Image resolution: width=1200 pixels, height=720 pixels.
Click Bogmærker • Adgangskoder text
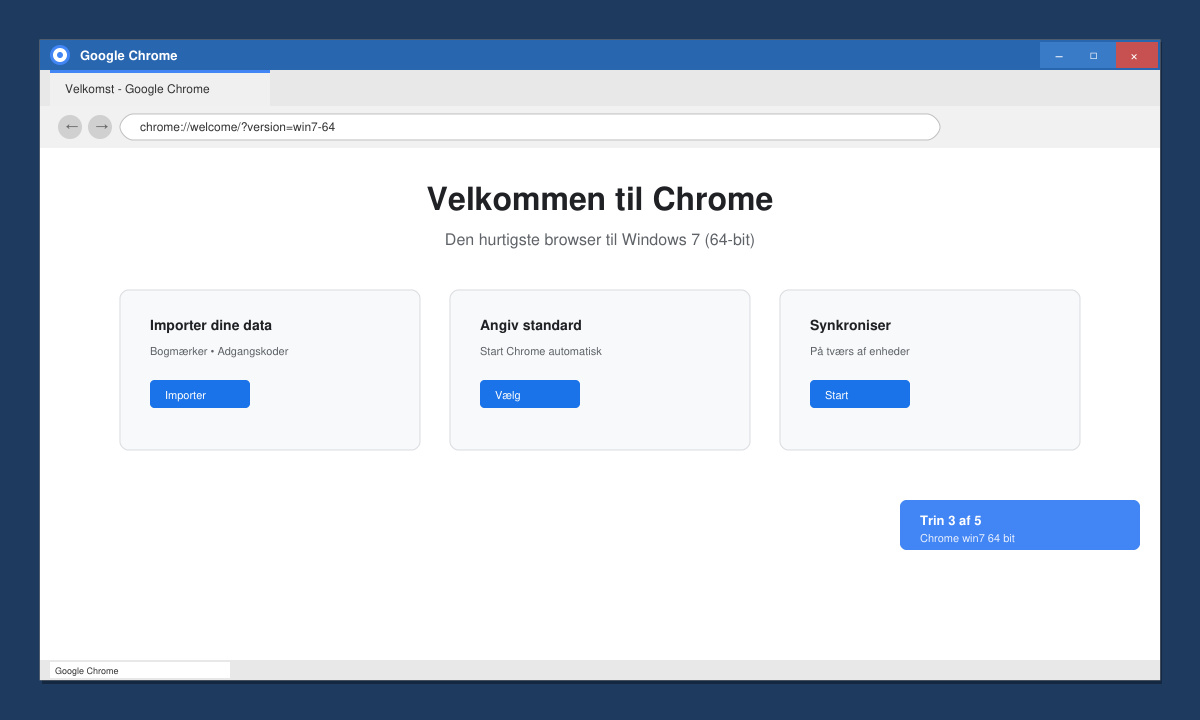click(x=219, y=351)
